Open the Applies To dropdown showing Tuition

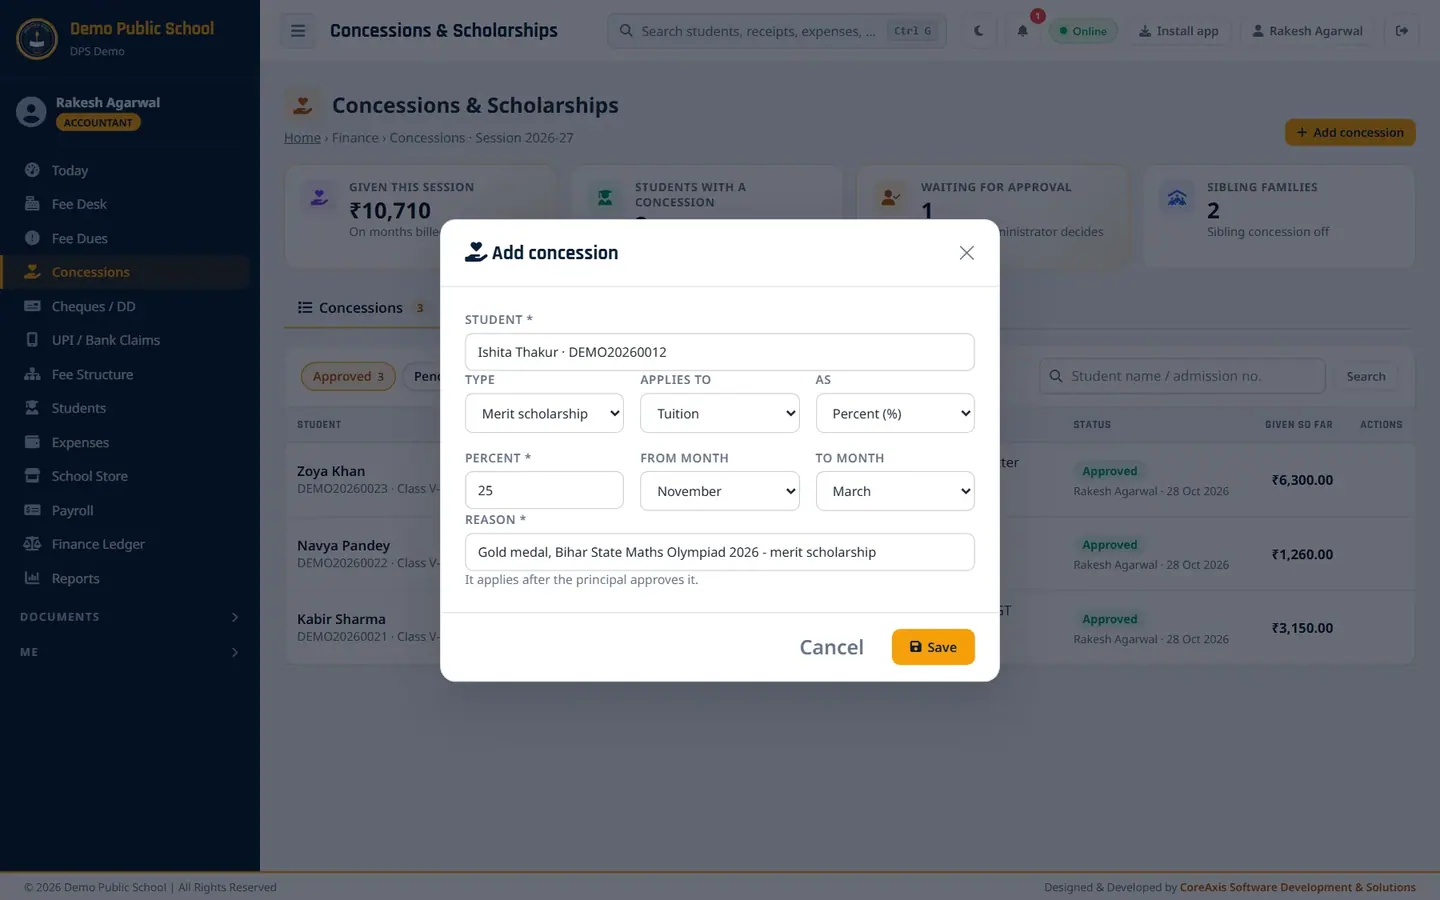720,413
